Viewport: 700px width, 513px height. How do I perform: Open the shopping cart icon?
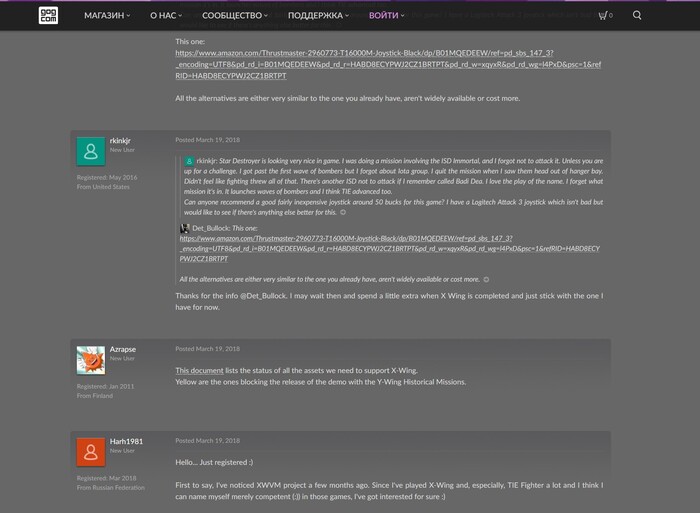pos(604,16)
